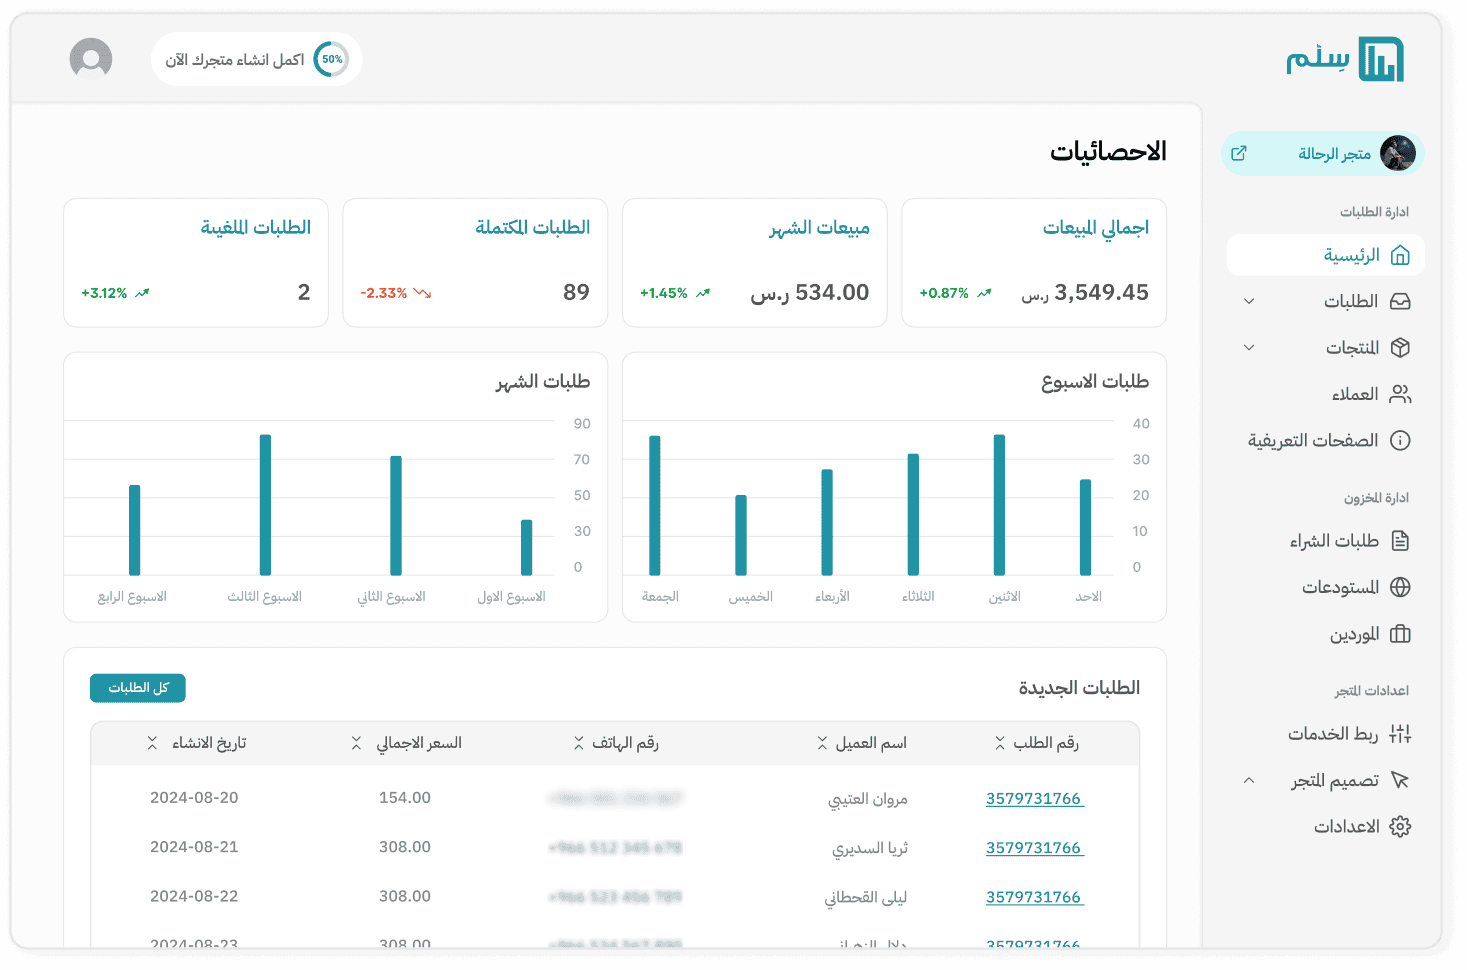The image size is (1467, 970).
Task: Click the الجمعة bar in weekly chart
Action: tap(655, 505)
